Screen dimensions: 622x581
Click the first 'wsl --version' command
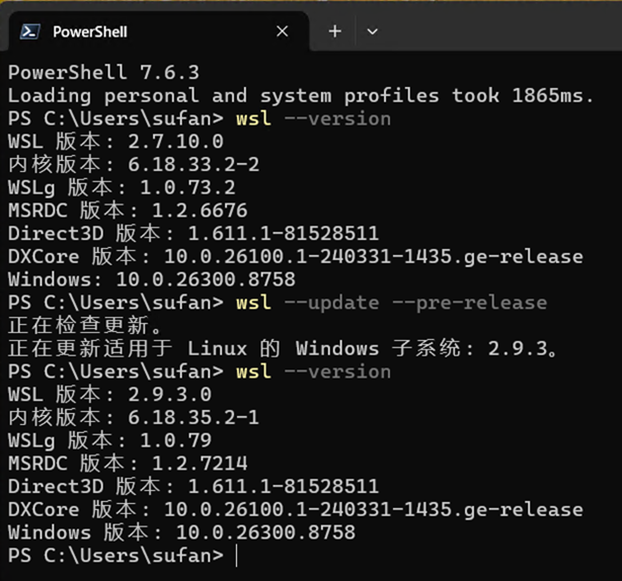(313, 119)
